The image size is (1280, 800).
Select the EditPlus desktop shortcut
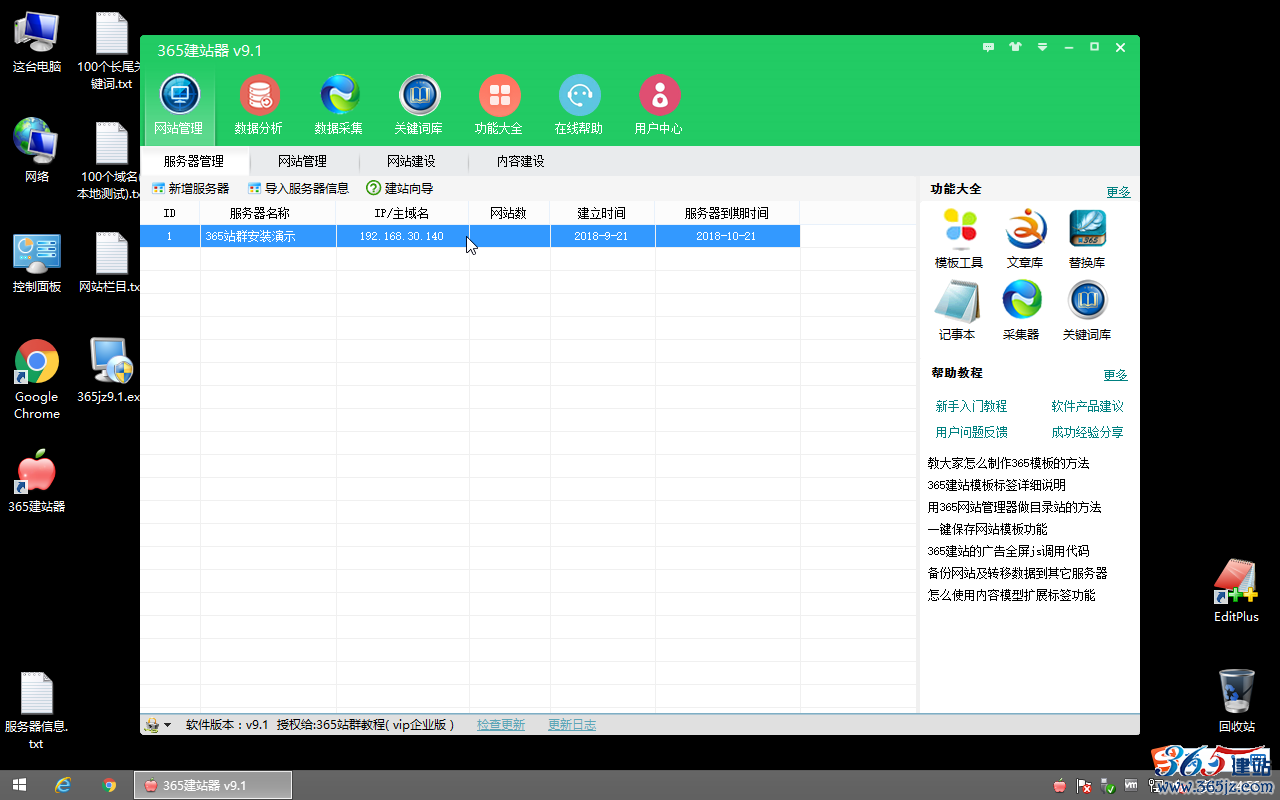point(1236,591)
